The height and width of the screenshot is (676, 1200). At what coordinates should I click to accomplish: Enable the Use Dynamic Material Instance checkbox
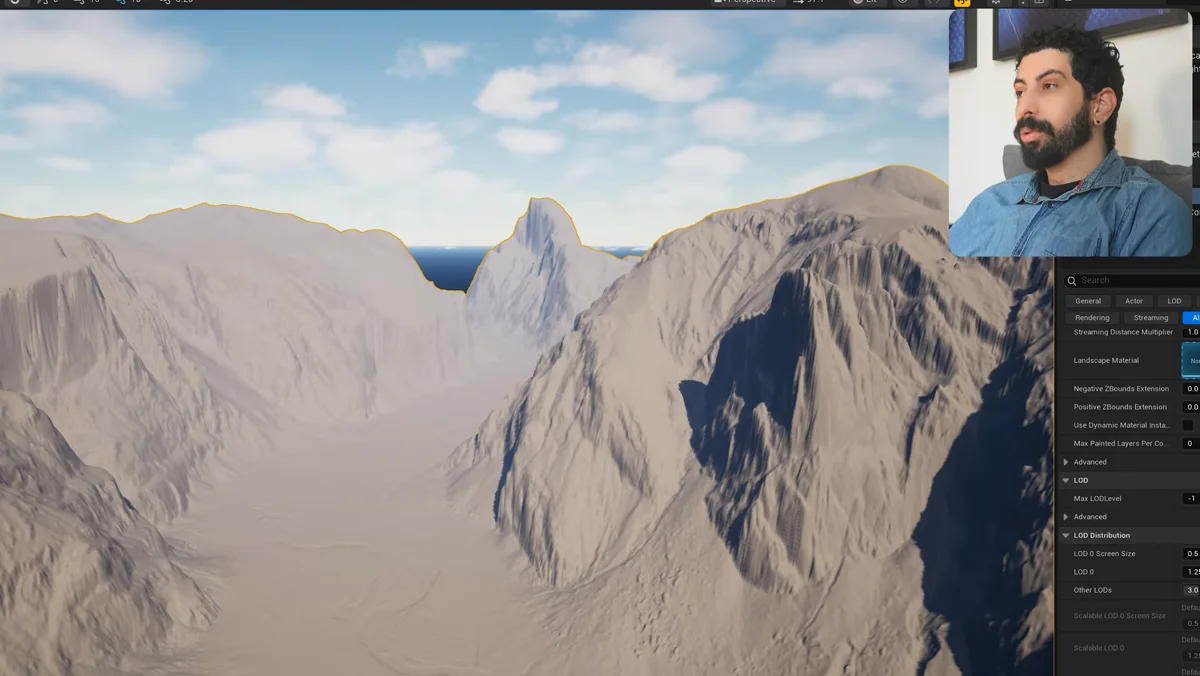tap(1188, 425)
